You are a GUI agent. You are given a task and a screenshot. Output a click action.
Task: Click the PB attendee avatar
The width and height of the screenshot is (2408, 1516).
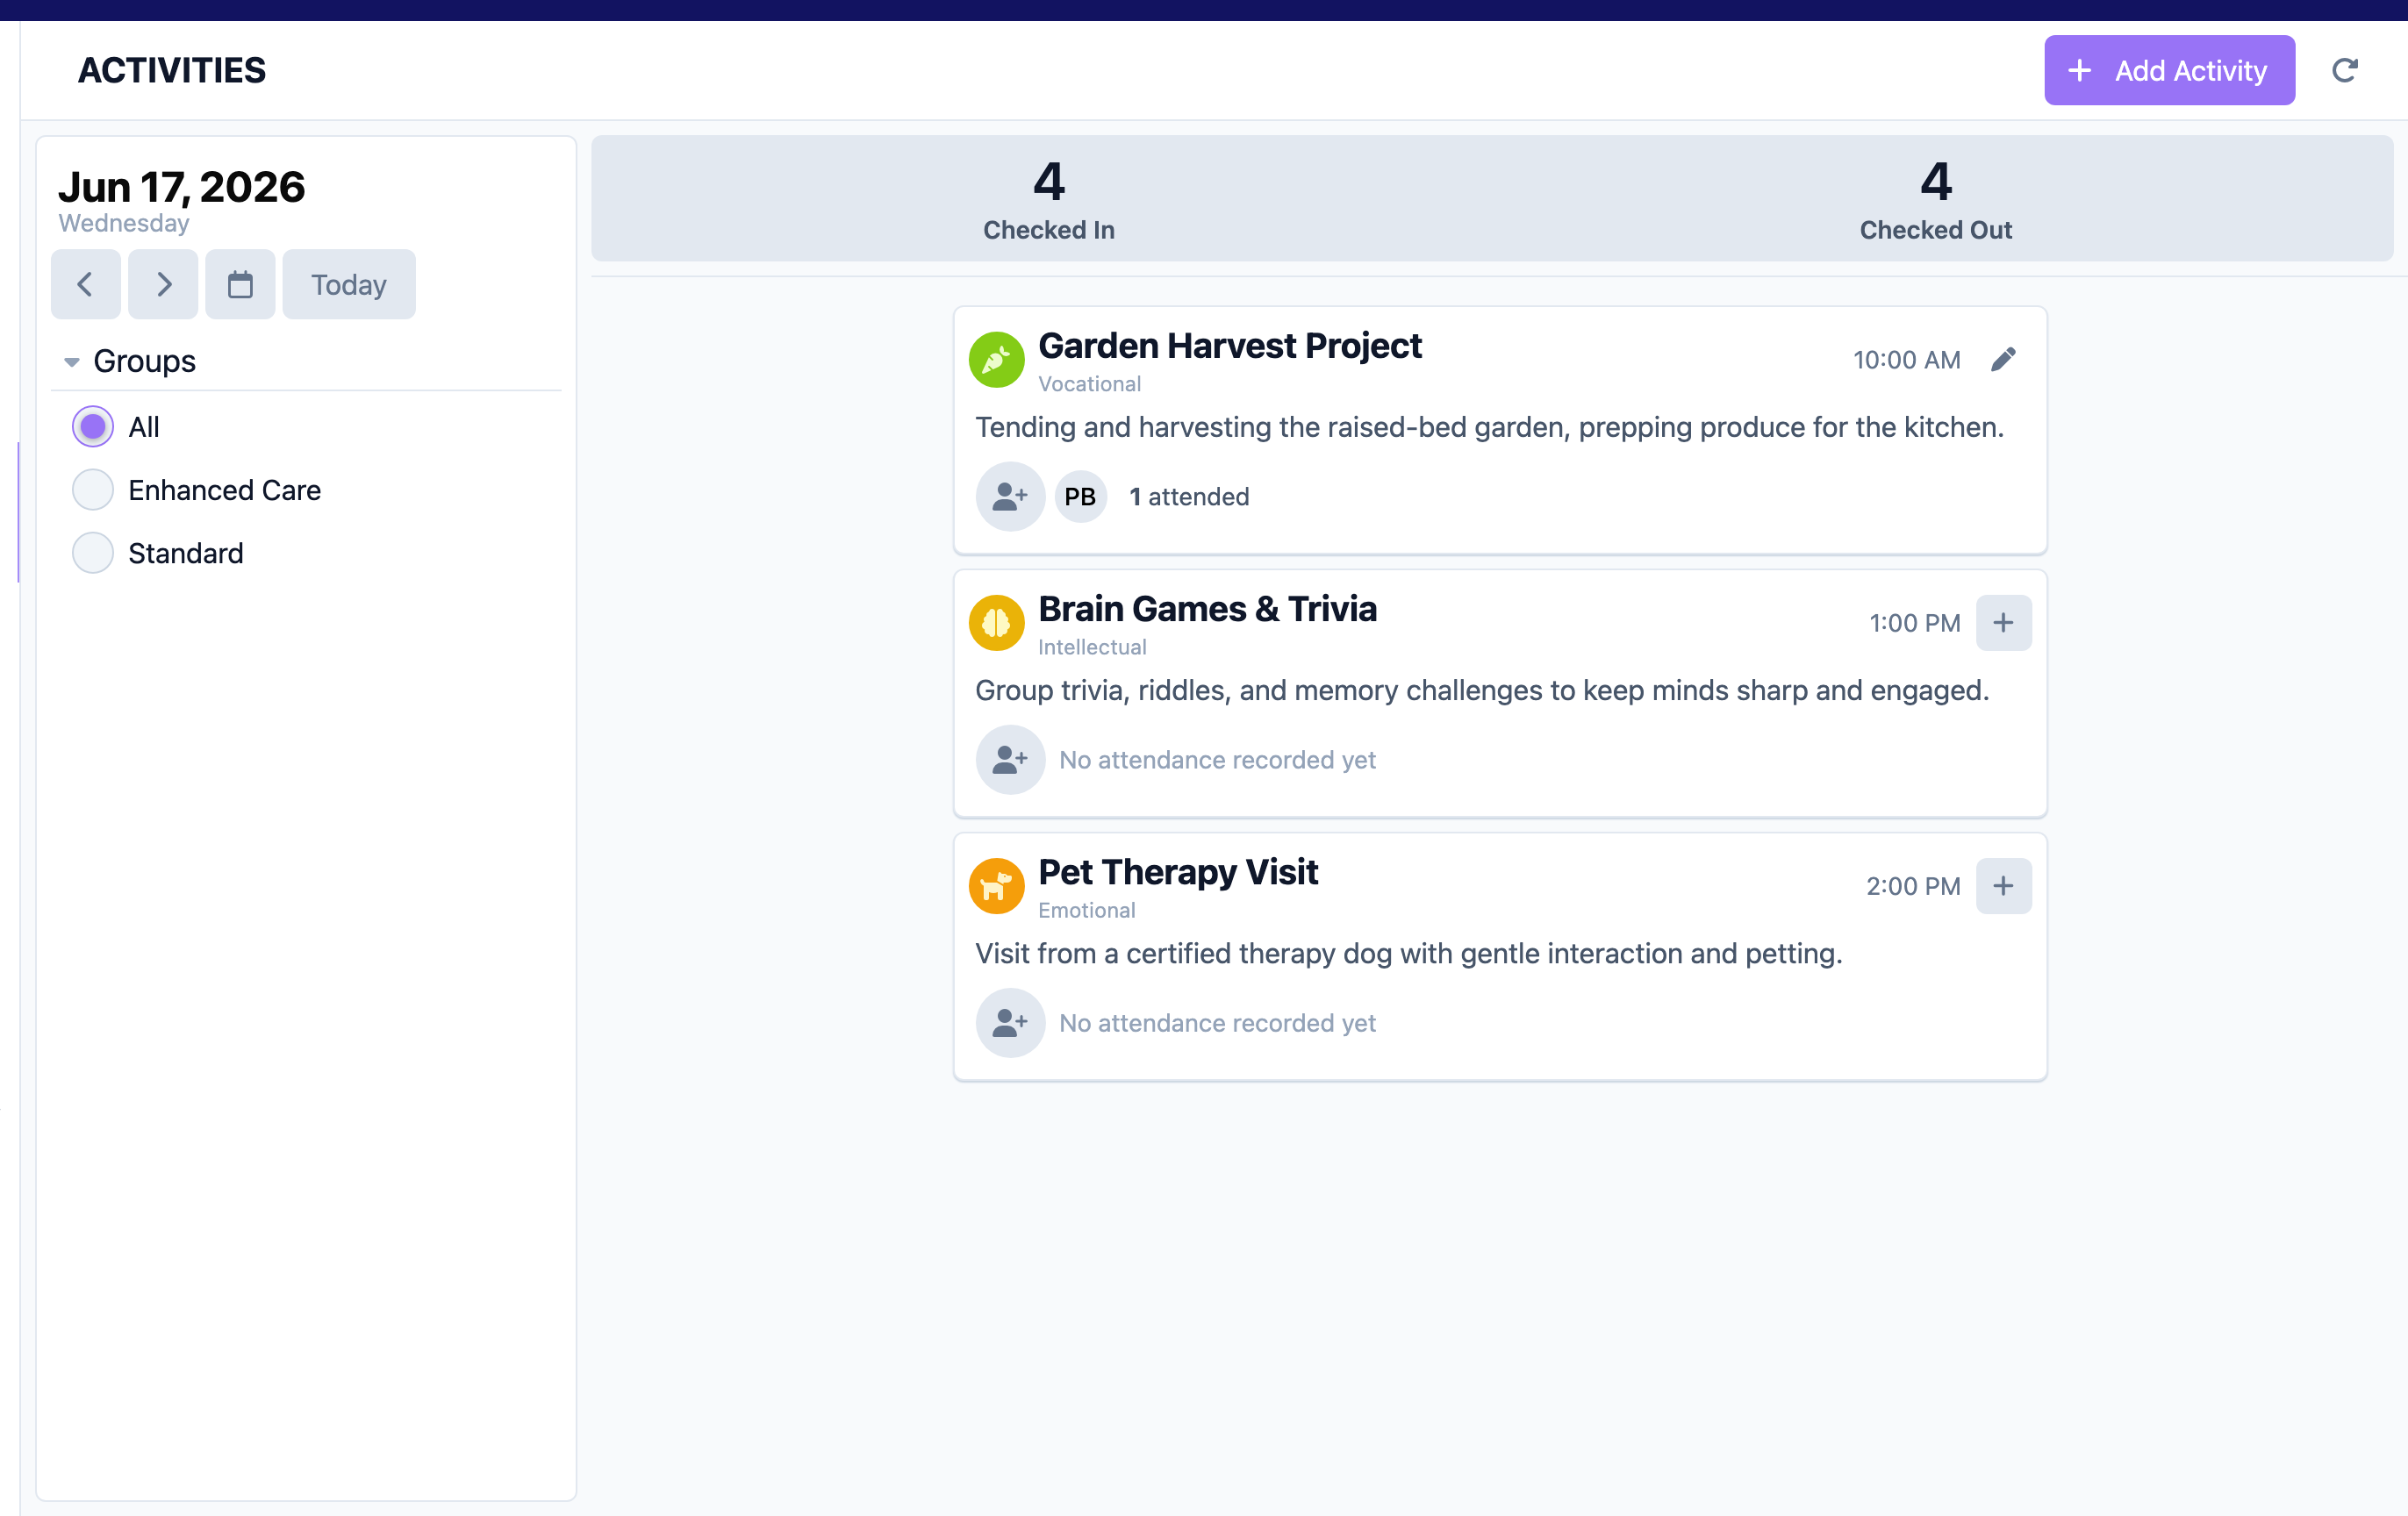pos(1080,496)
